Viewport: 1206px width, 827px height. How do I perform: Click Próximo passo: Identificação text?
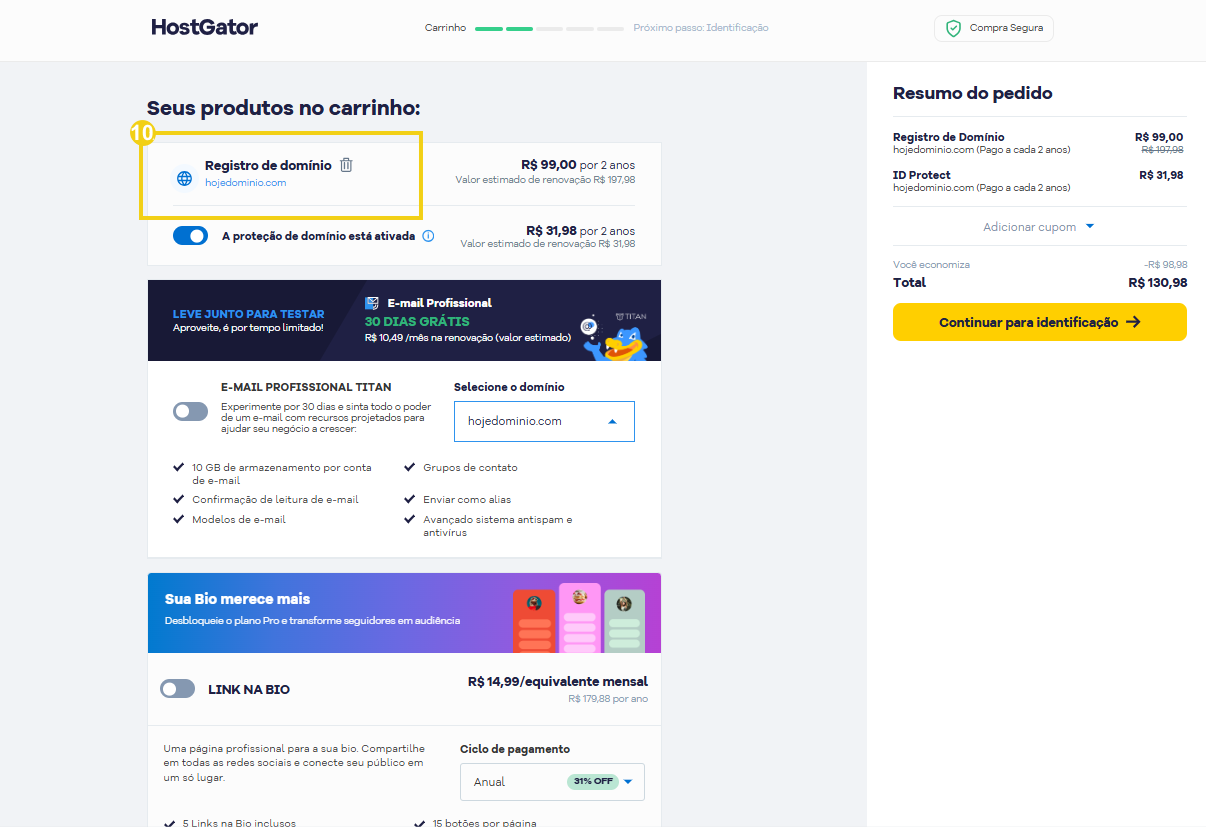point(701,28)
